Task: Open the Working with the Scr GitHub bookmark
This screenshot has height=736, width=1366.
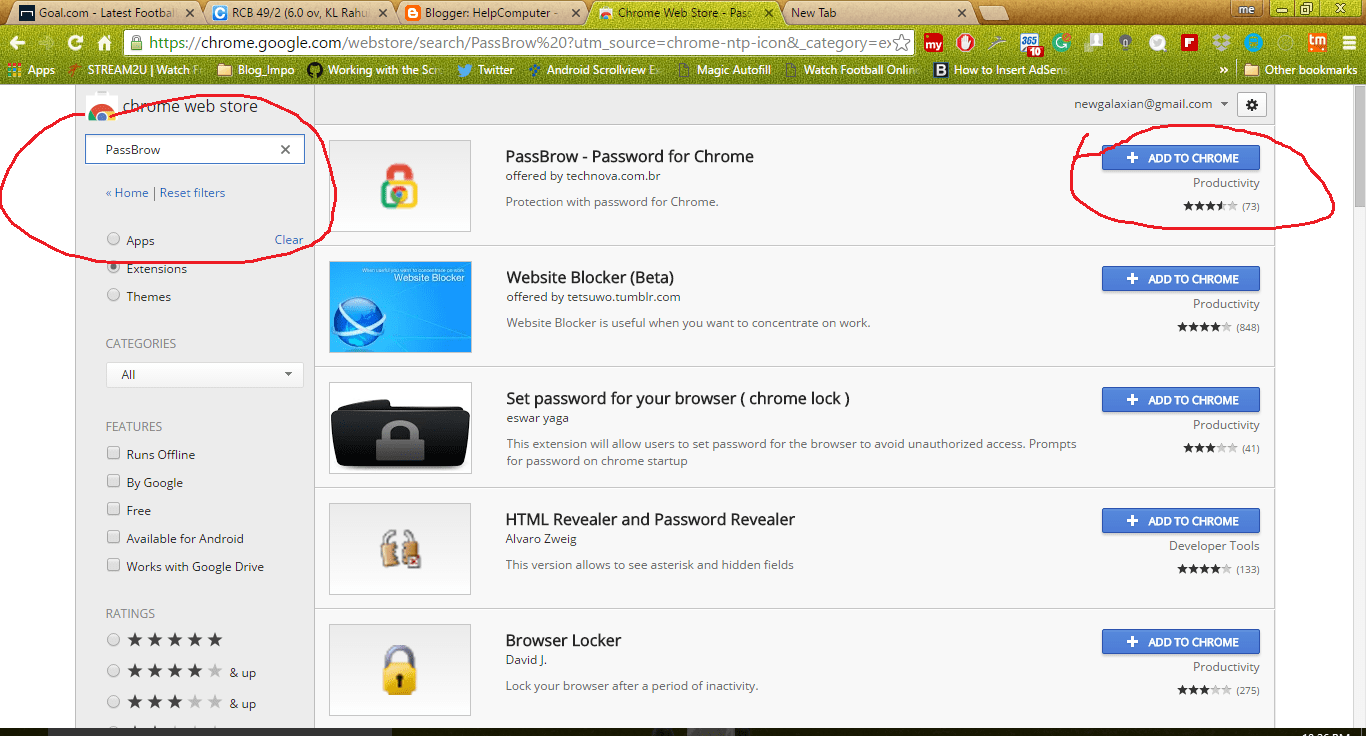Action: click(x=374, y=70)
